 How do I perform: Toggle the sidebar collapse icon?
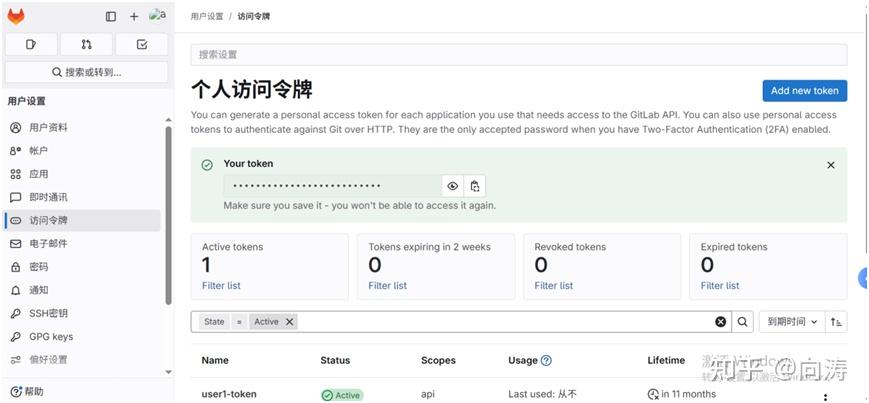click(x=111, y=17)
